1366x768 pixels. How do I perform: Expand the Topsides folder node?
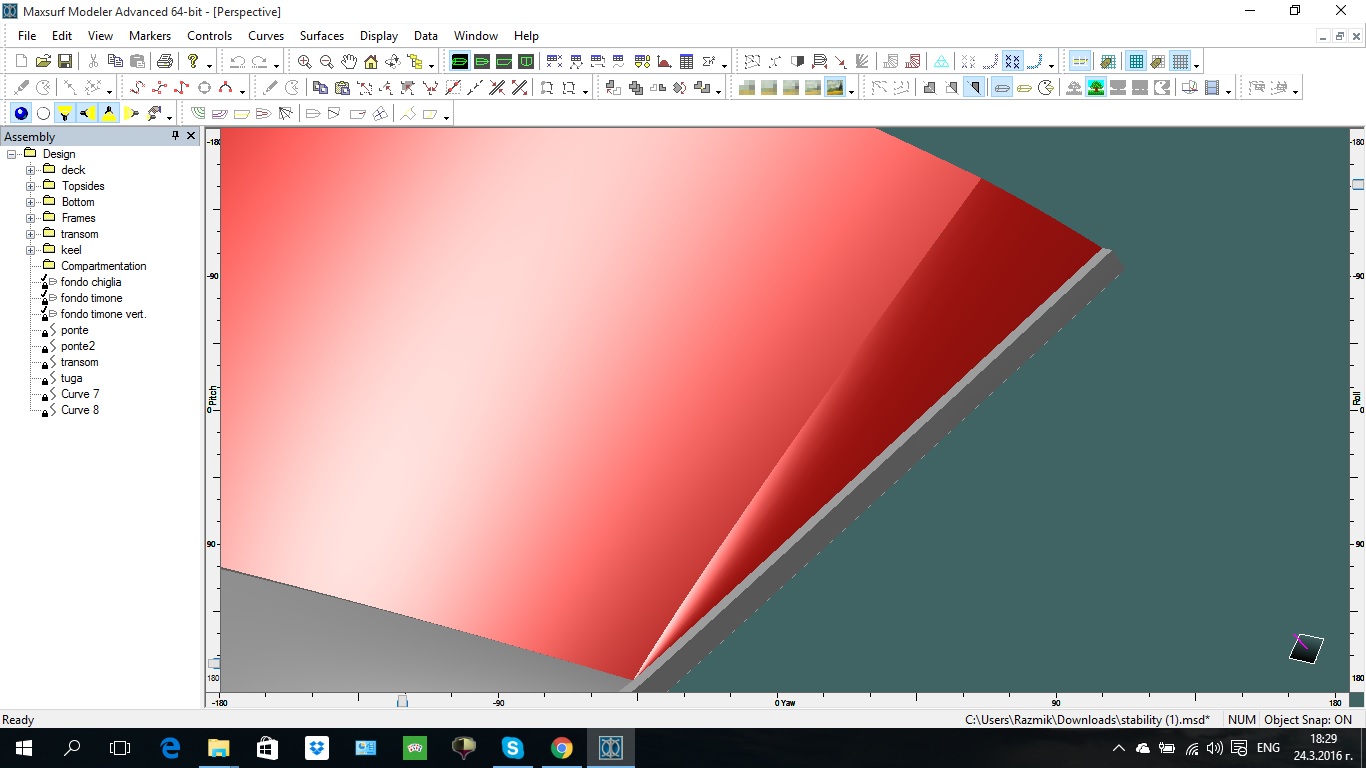click(x=31, y=186)
